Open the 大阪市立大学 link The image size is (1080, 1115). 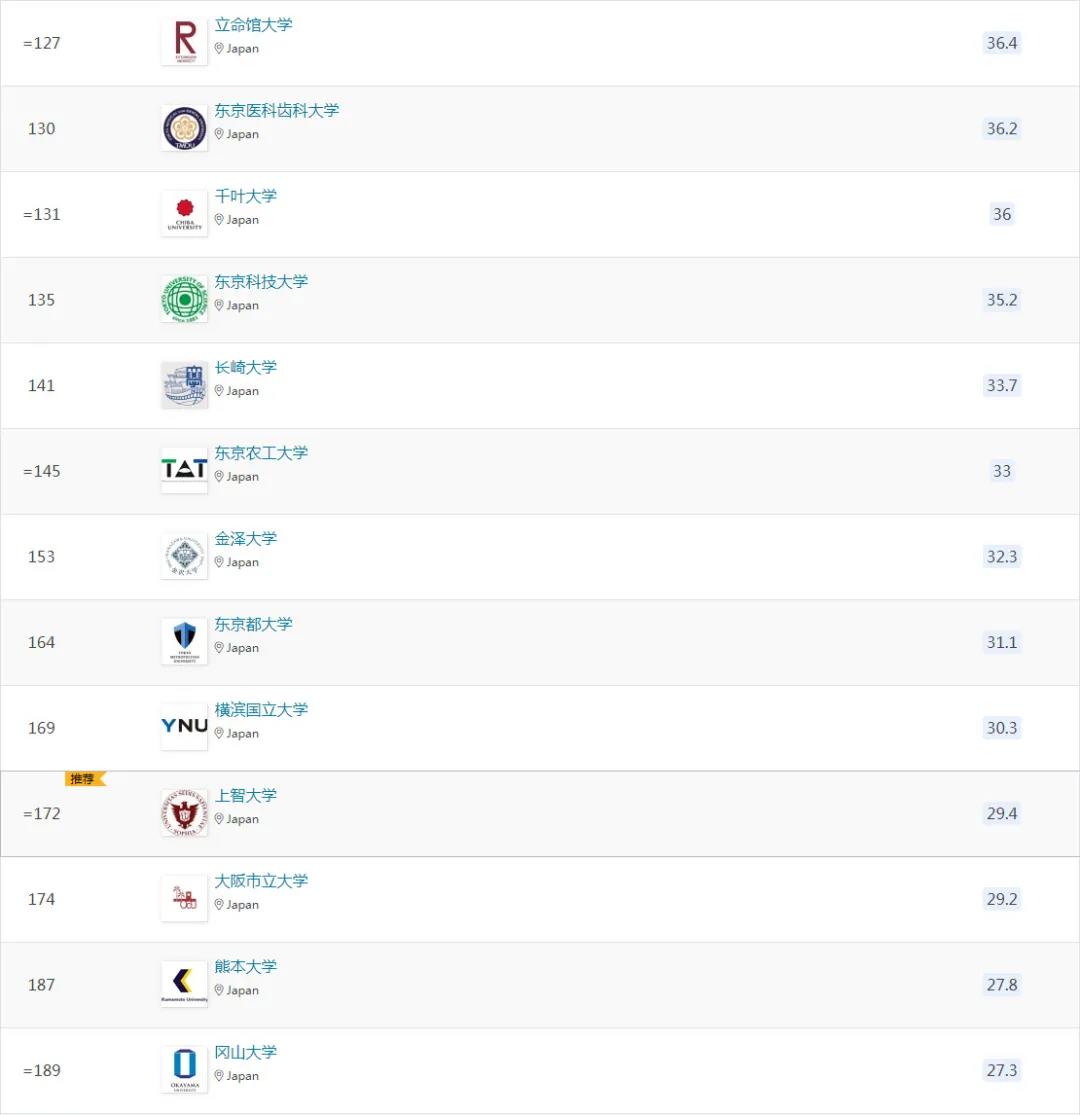click(262, 881)
